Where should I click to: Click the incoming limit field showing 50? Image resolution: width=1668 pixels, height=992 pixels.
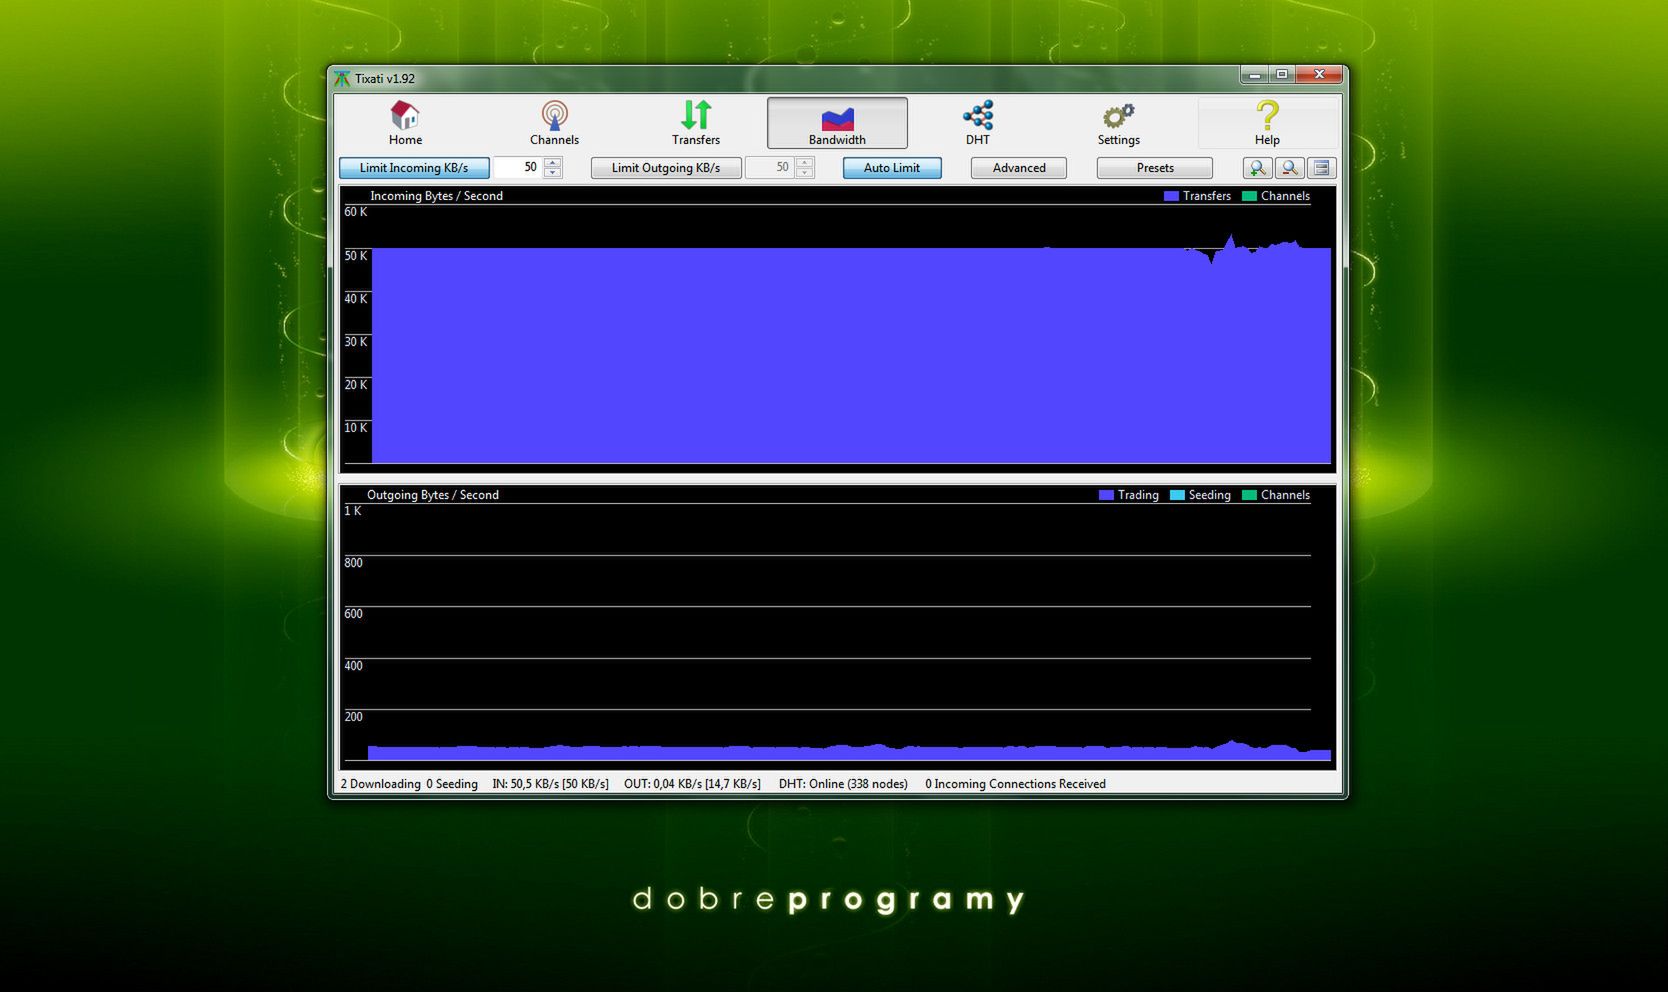click(x=518, y=168)
